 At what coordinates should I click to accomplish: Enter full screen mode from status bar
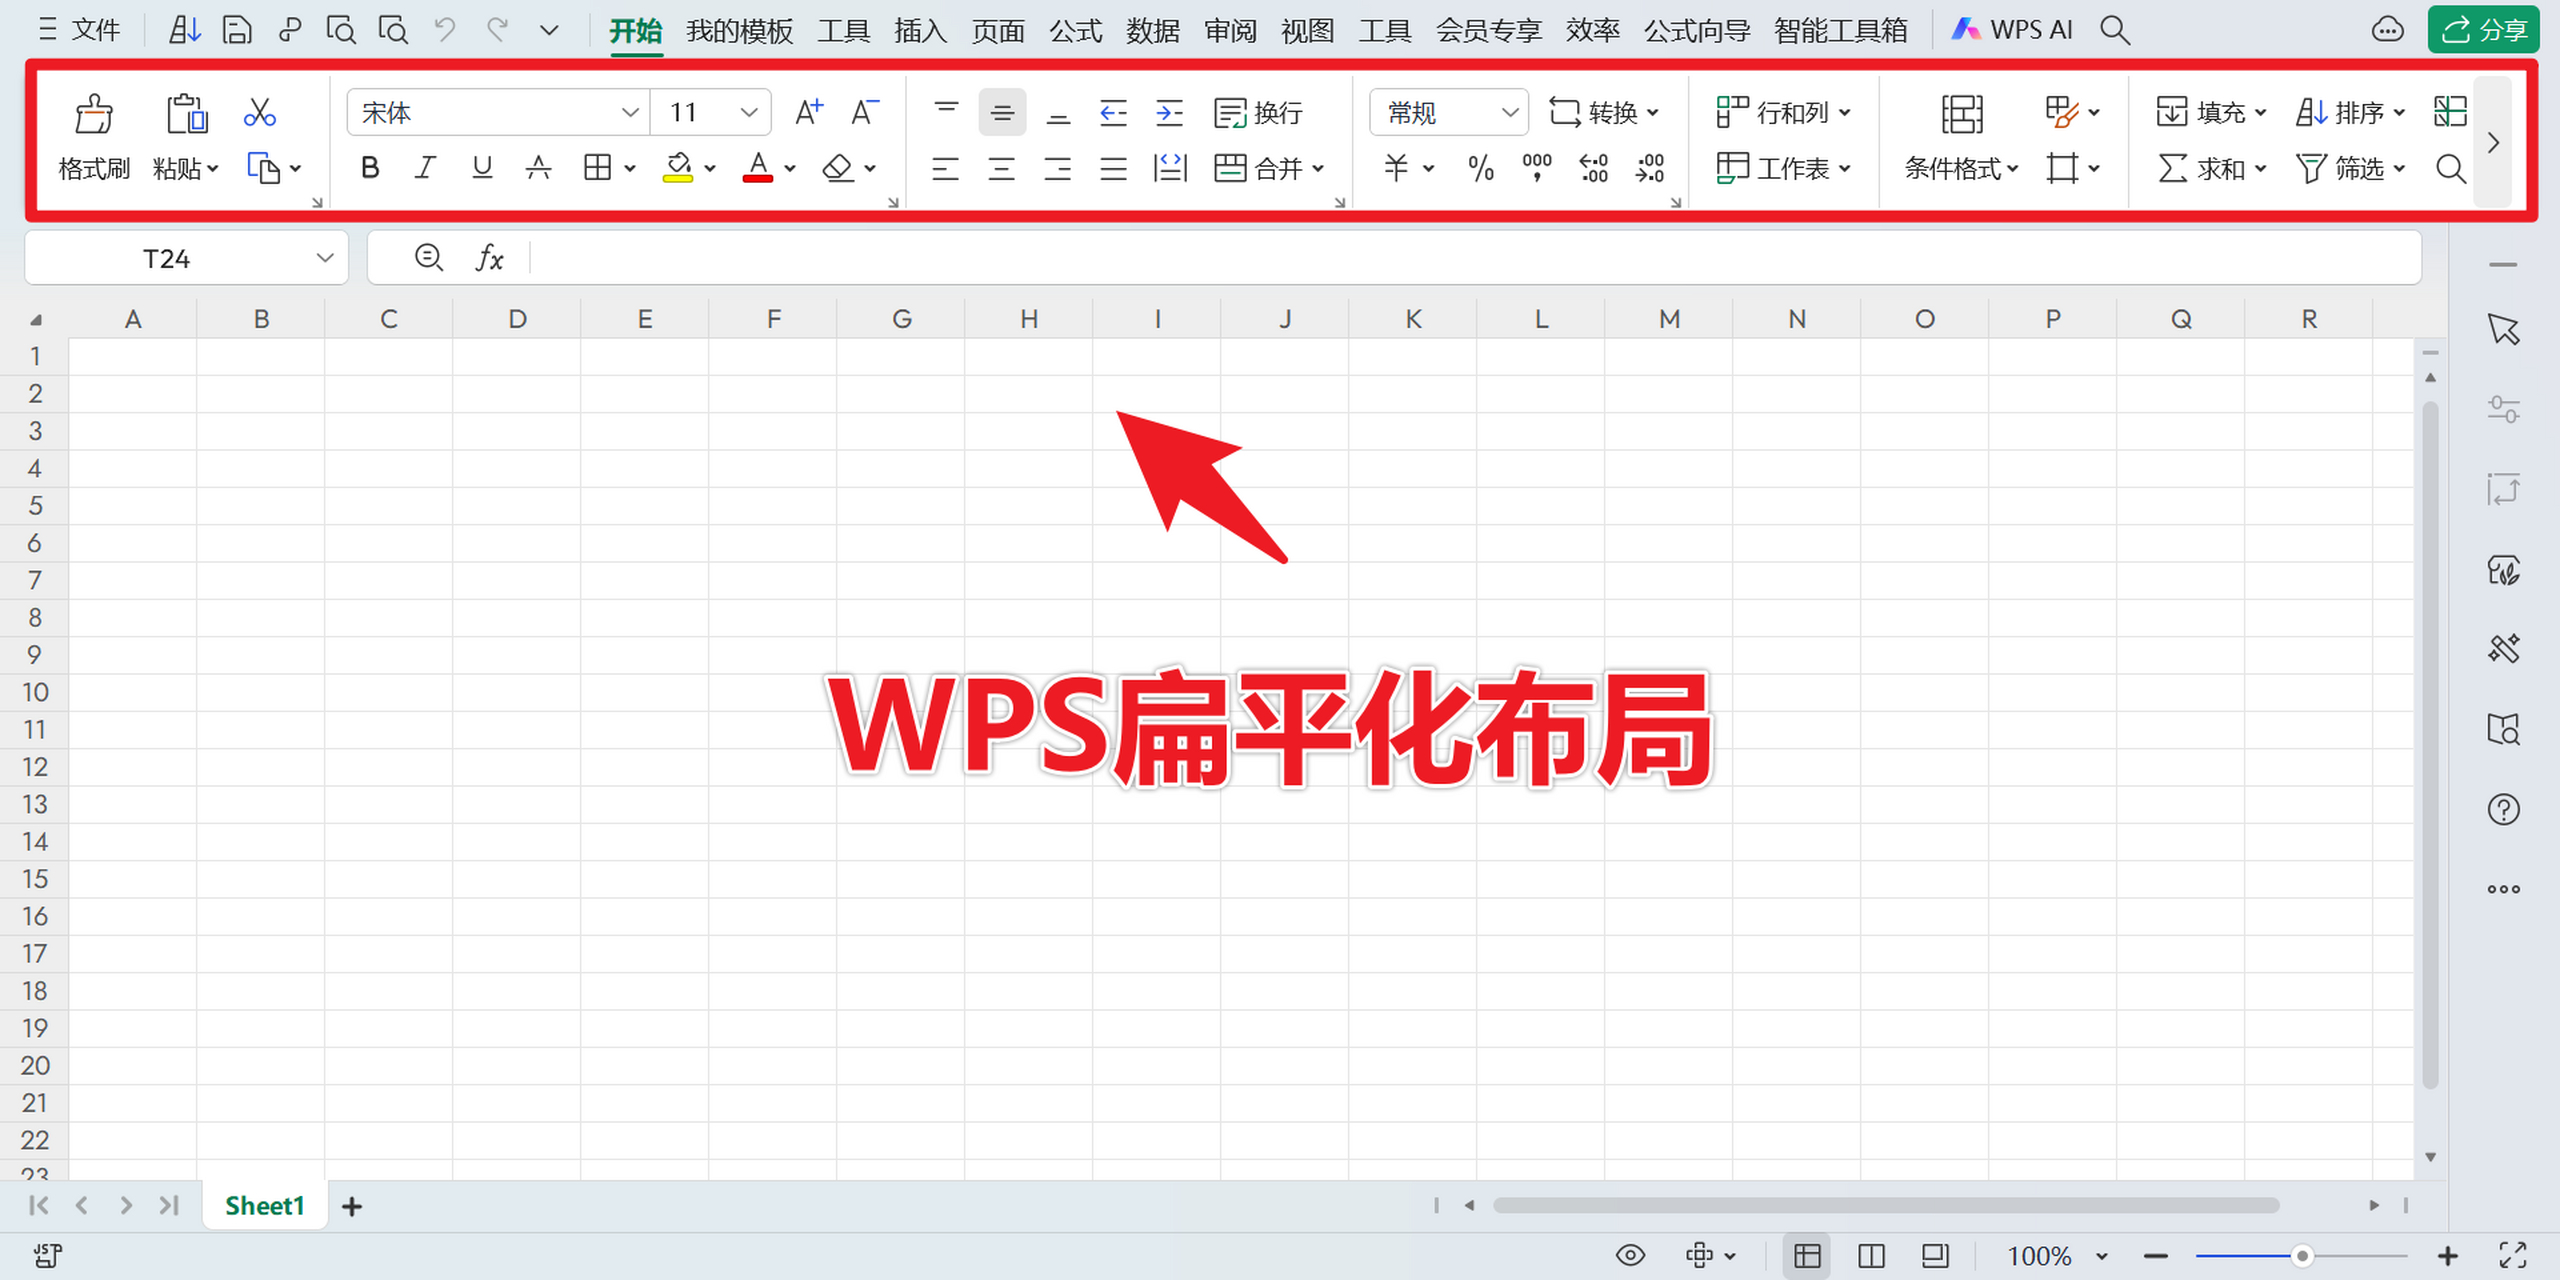(x=2513, y=1255)
